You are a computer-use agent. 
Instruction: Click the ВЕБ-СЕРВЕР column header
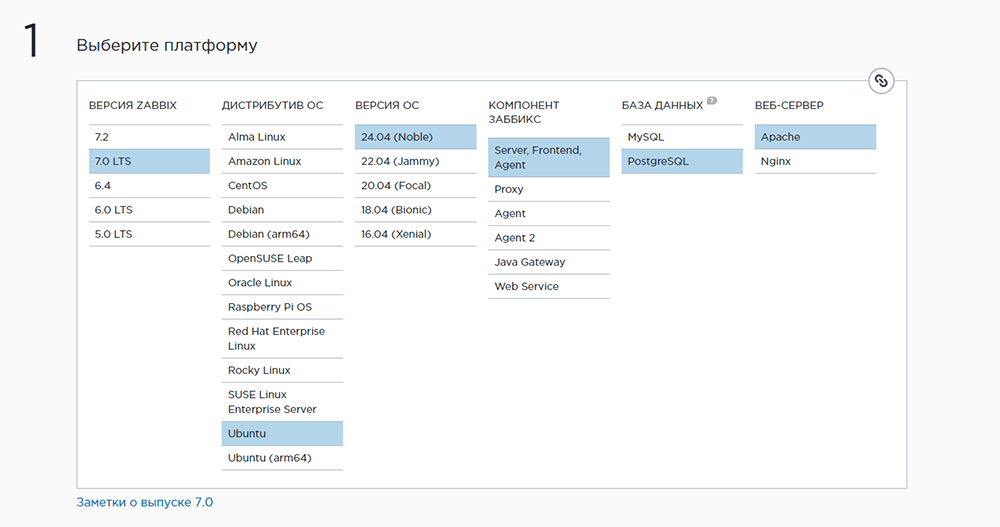(789, 105)
